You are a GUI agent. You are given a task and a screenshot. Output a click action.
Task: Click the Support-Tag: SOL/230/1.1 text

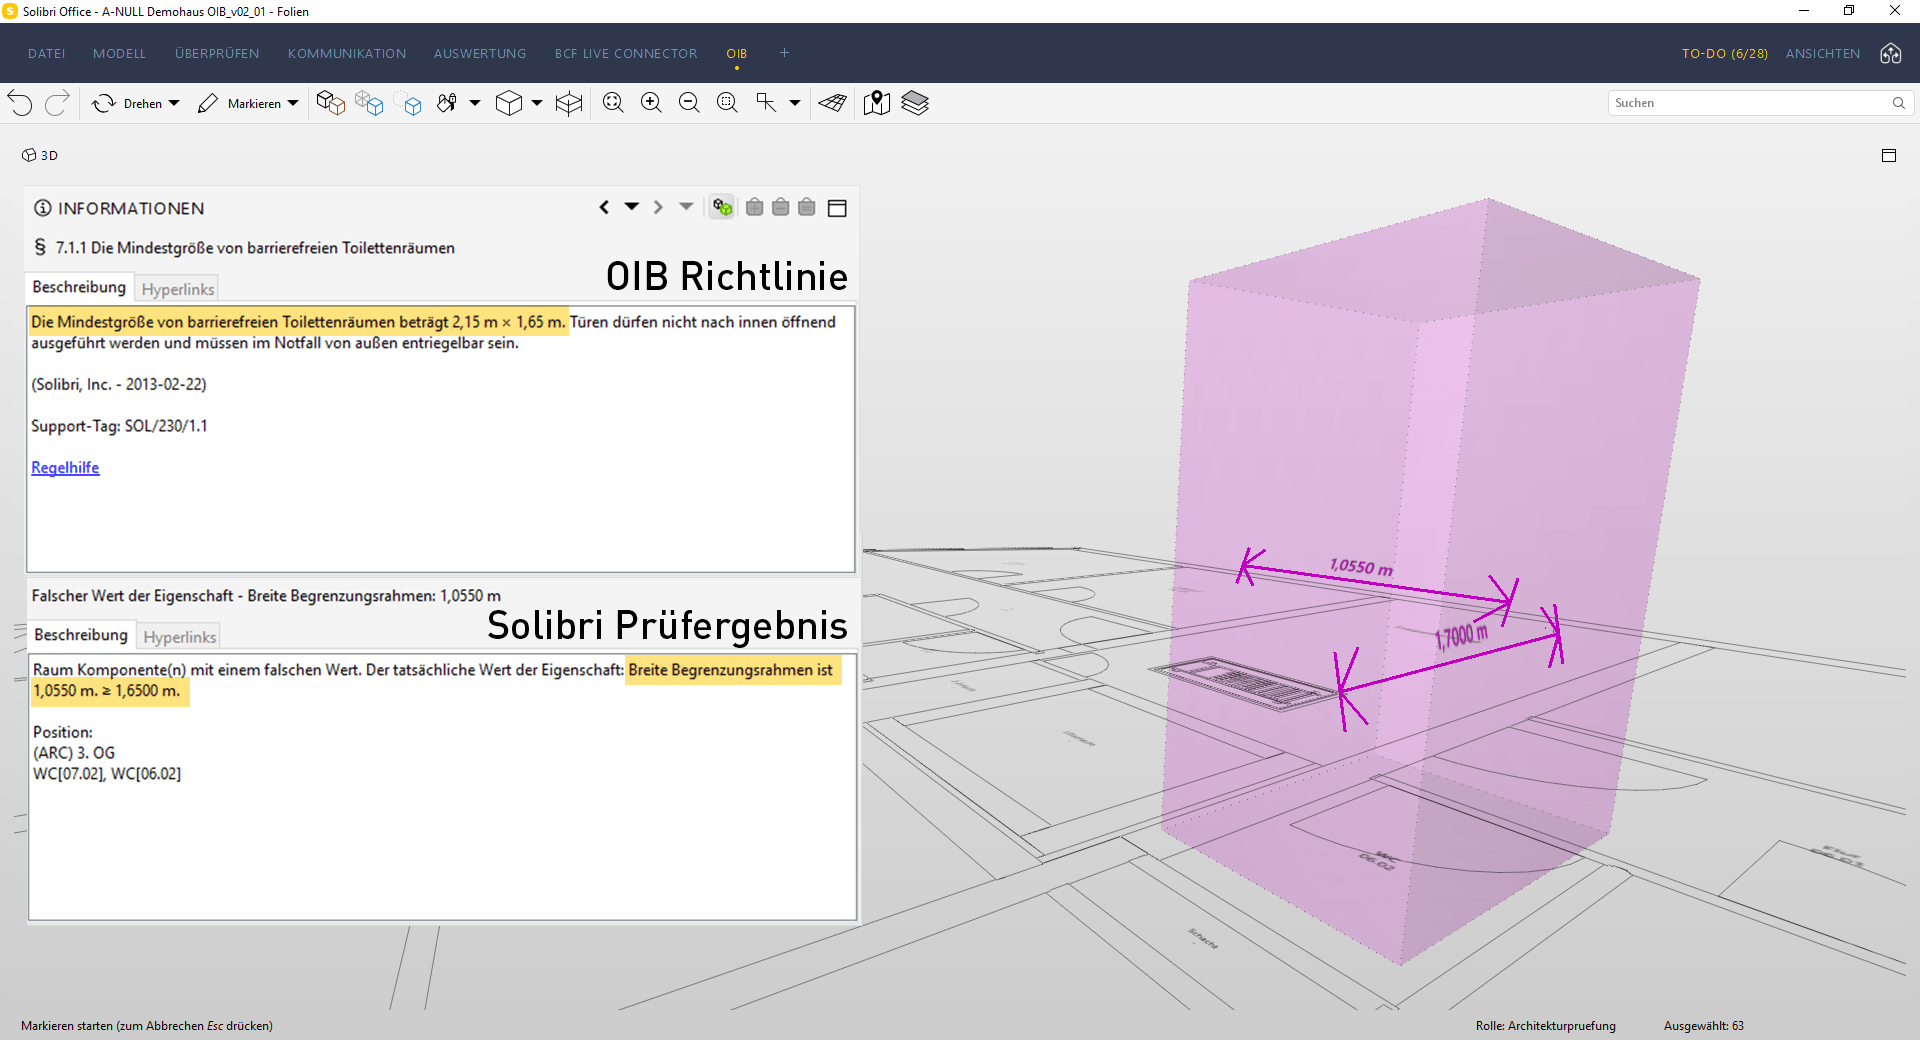point(119,426)
